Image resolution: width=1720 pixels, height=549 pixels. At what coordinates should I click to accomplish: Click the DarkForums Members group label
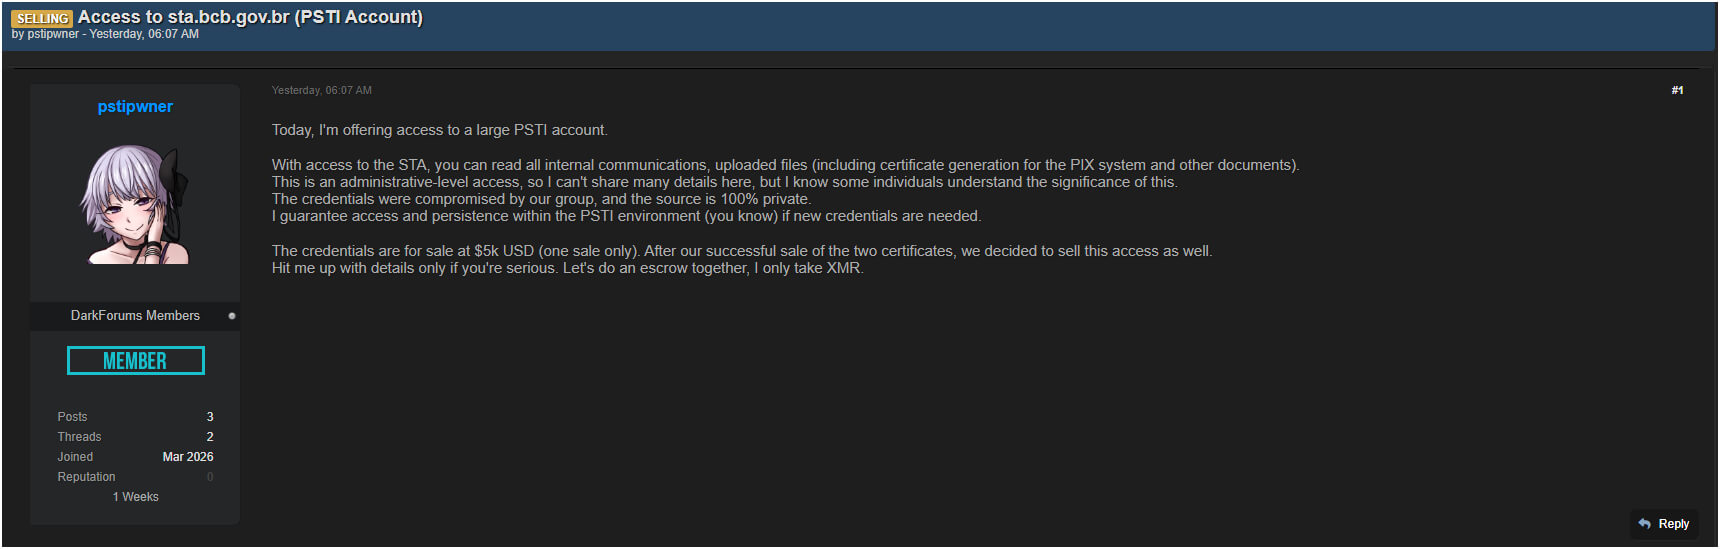[x=135, y=316]
